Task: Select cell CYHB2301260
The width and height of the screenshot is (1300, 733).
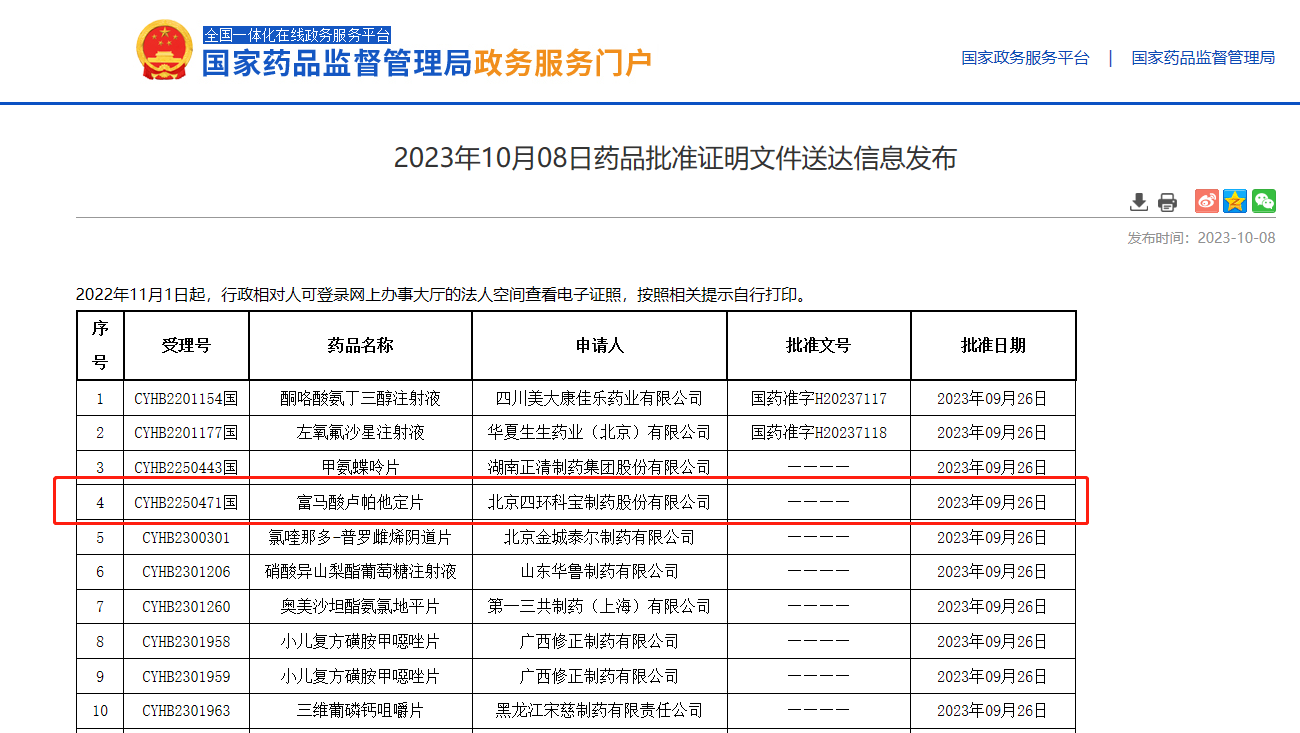Action: tap(186, 606)
